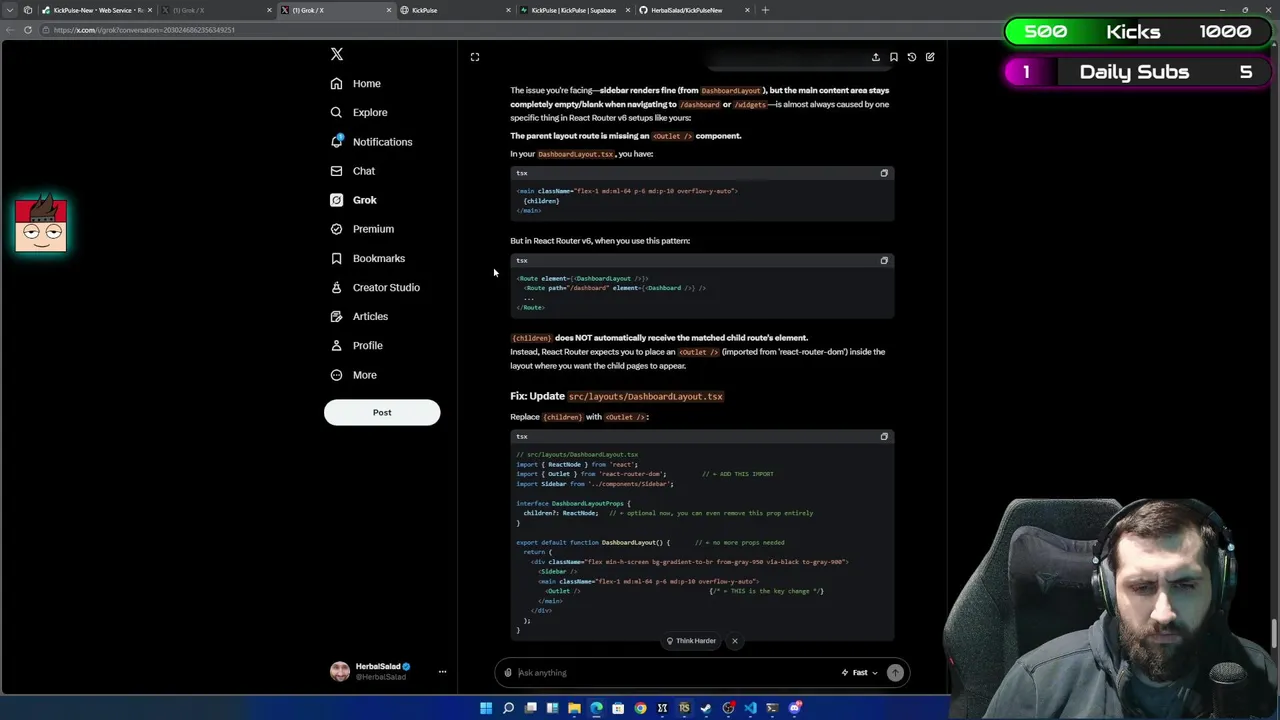Switch to the inactive Grok / X tab
The width and height of the screenshot is (1280, 720).
pos(215,10)
